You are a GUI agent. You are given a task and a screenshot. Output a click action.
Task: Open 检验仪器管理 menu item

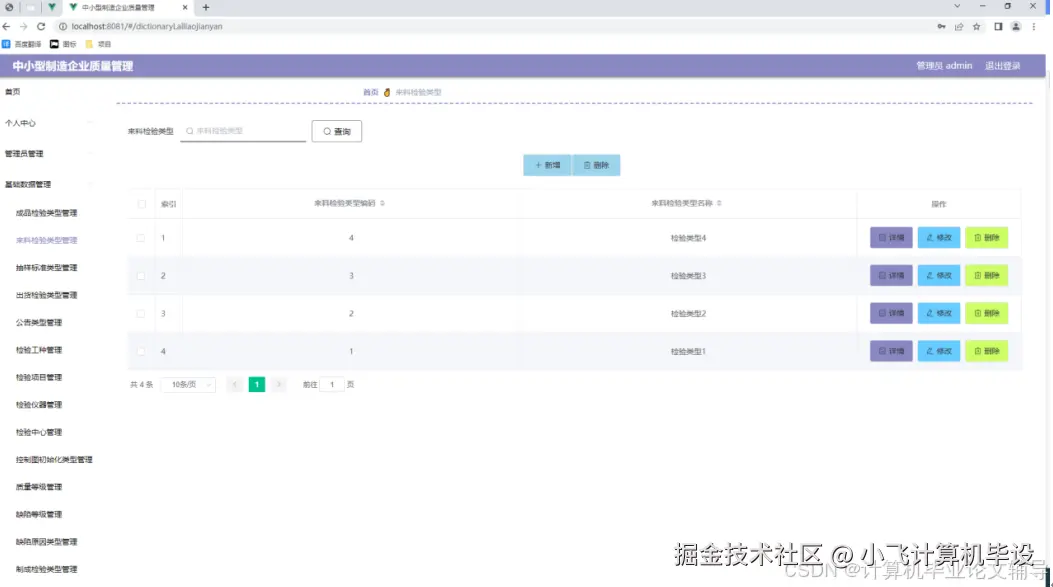point(39,405)
